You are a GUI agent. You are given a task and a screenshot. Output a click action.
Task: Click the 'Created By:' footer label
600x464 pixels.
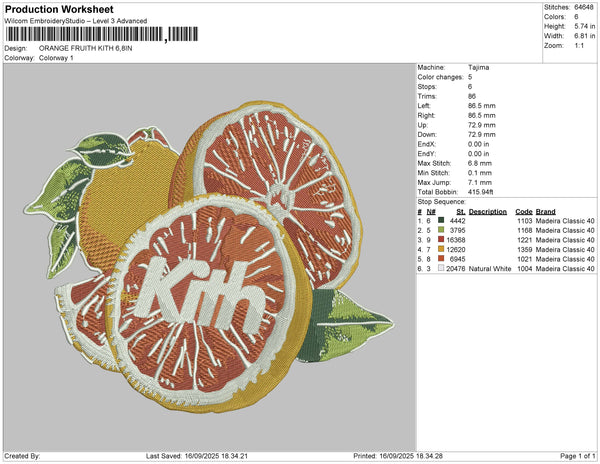22,456
